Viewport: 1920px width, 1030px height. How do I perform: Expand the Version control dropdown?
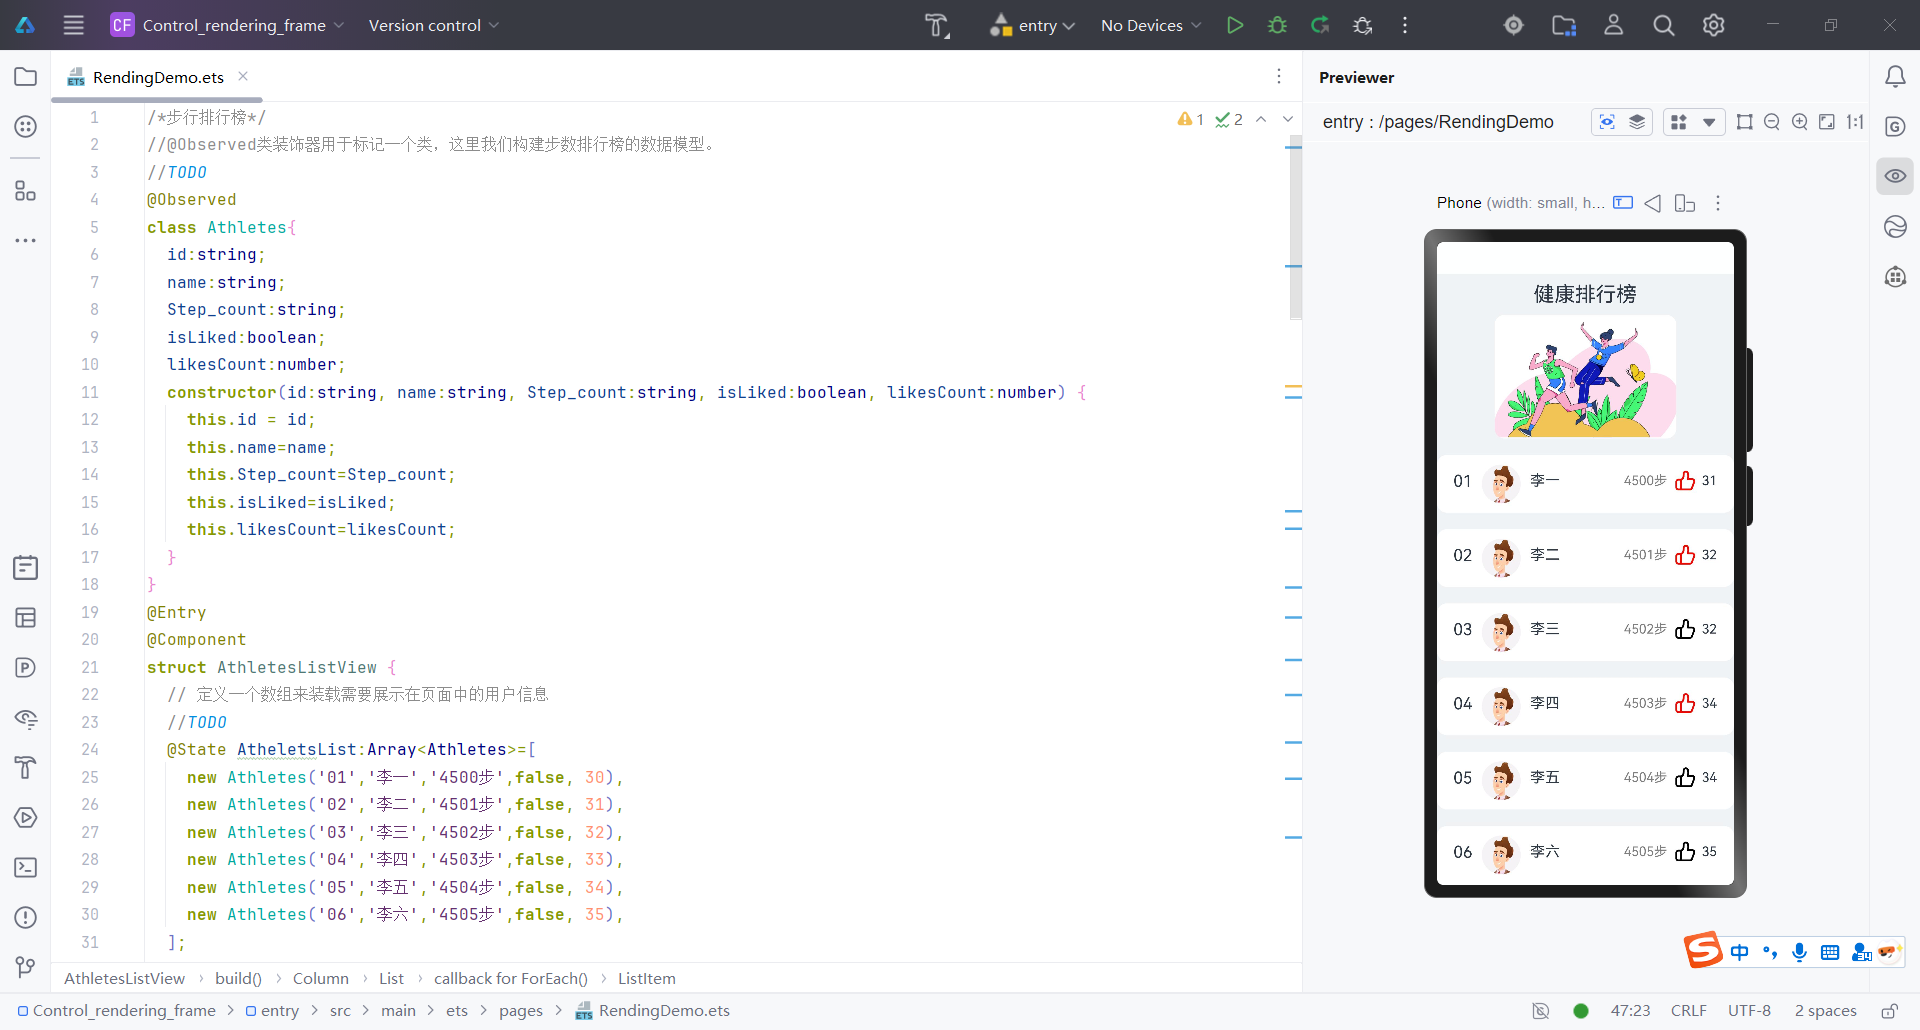point(433,25)
